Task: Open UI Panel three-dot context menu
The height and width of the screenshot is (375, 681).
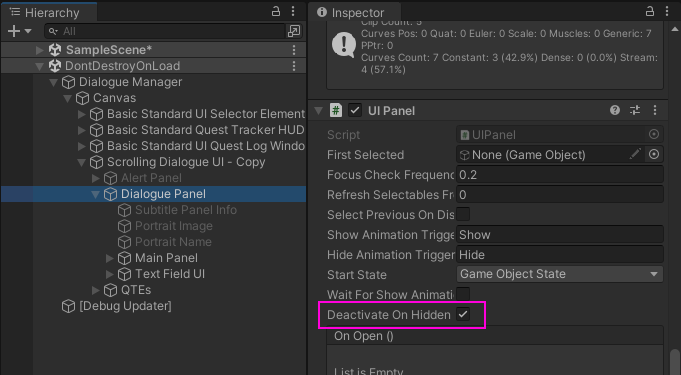Action: point(655,110)
